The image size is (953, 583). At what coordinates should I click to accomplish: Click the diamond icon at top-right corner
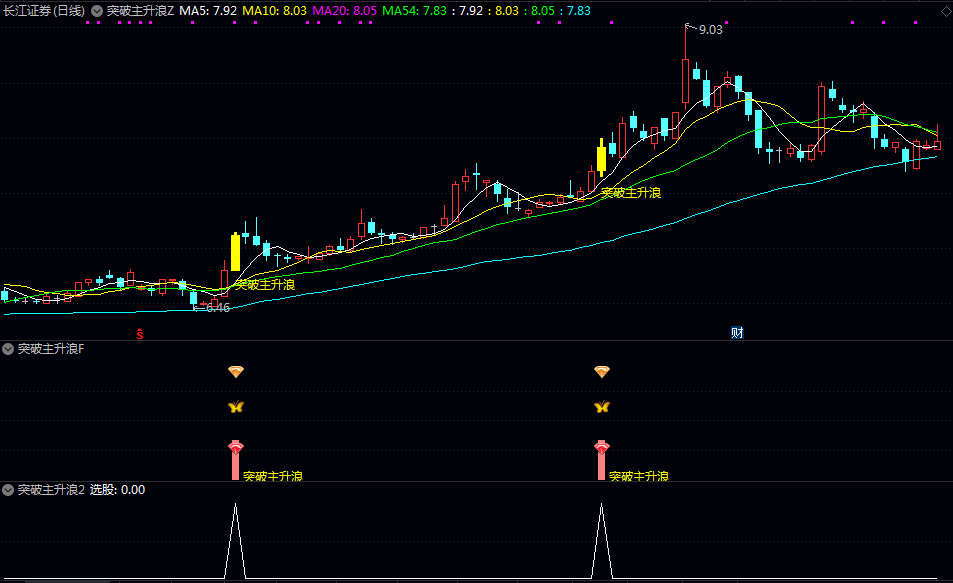946,12
